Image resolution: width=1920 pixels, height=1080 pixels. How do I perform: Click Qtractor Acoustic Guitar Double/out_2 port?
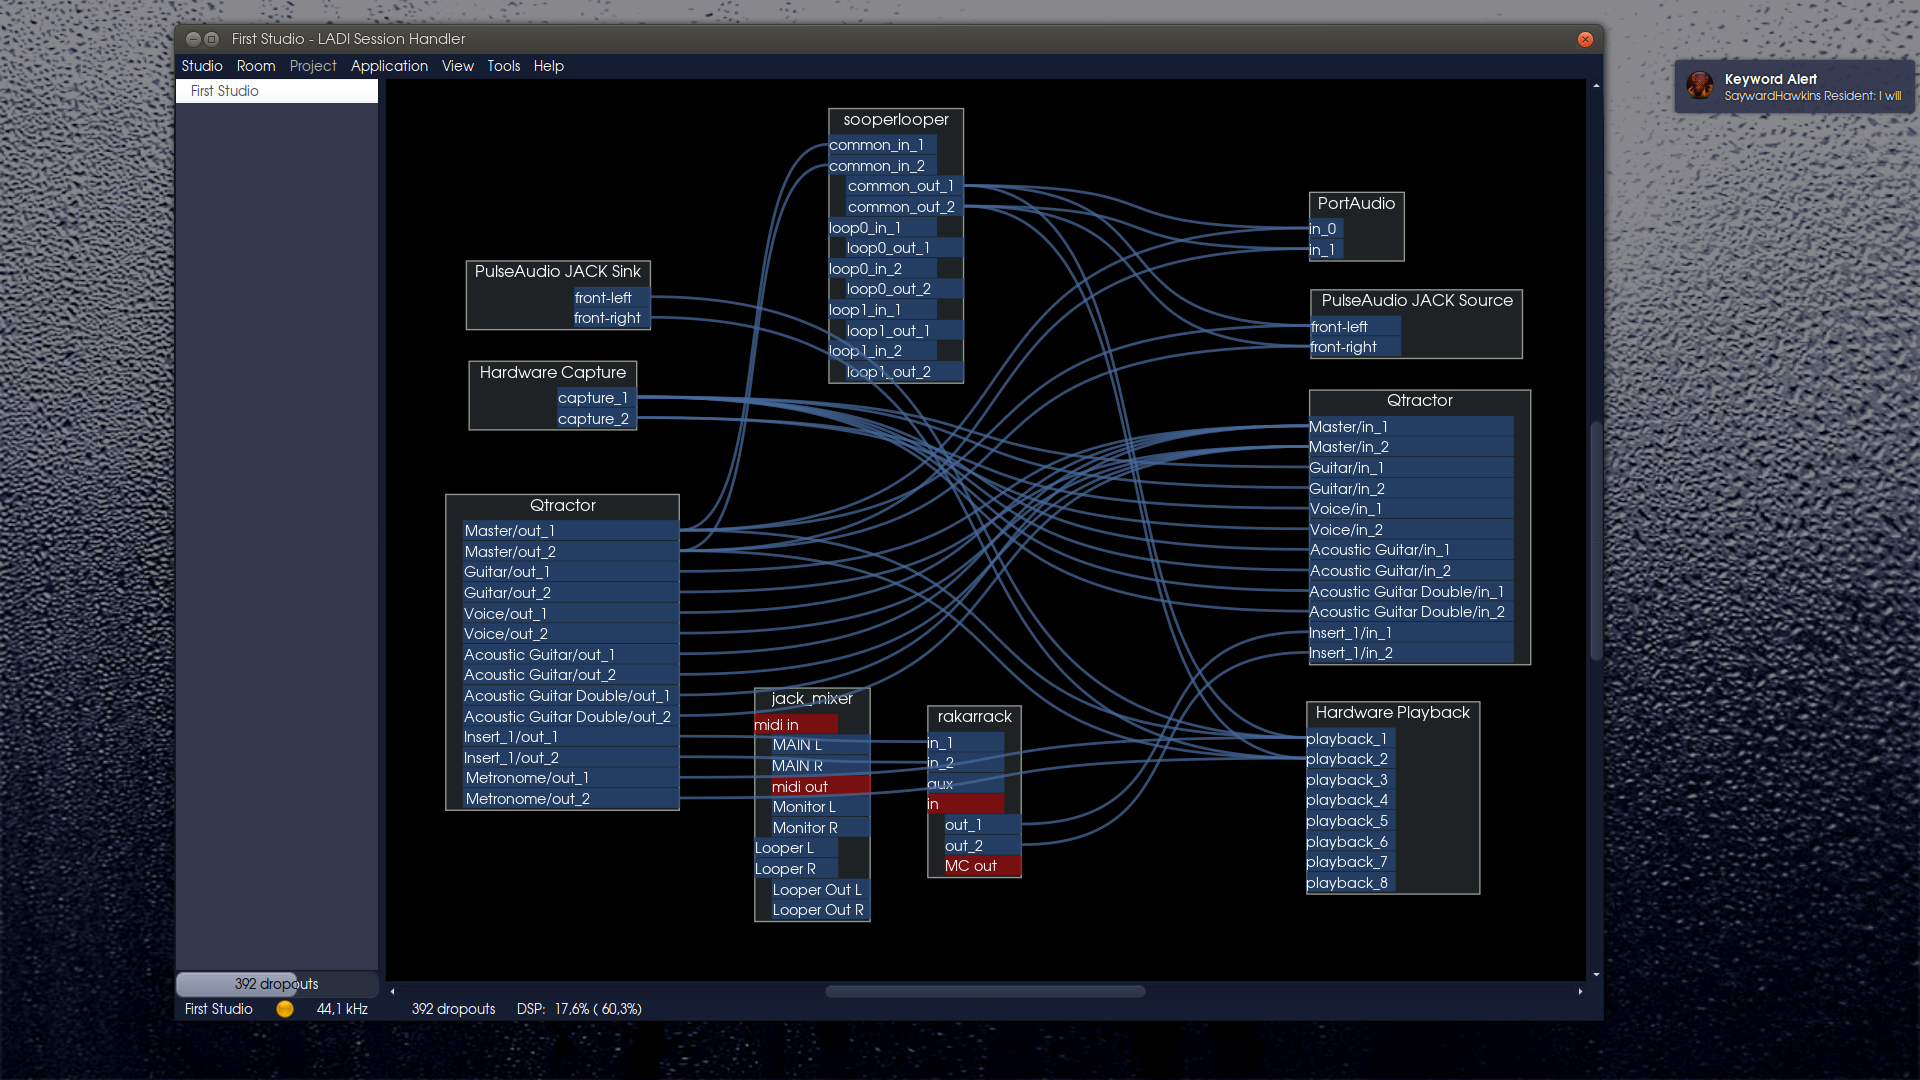coord(570,717)
